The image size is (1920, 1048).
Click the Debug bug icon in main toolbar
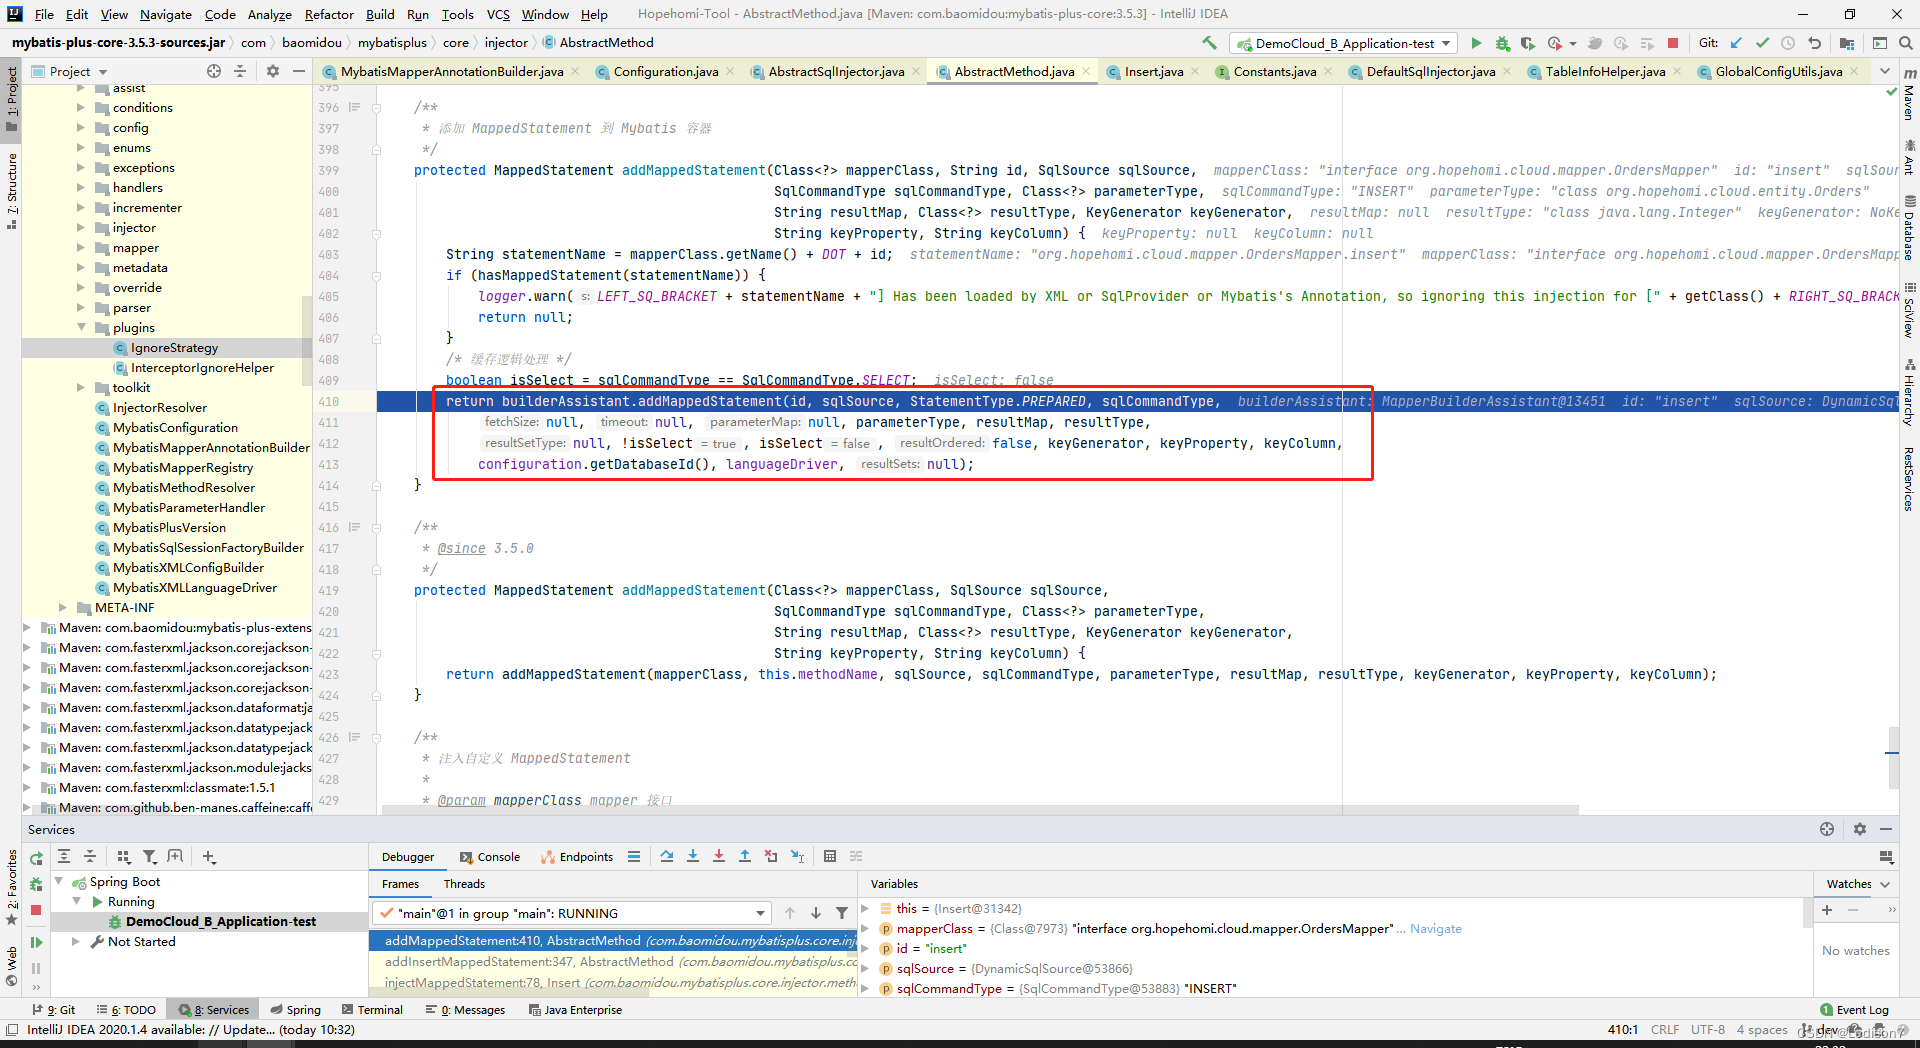pyautogui.click(x=1502, y=43)
